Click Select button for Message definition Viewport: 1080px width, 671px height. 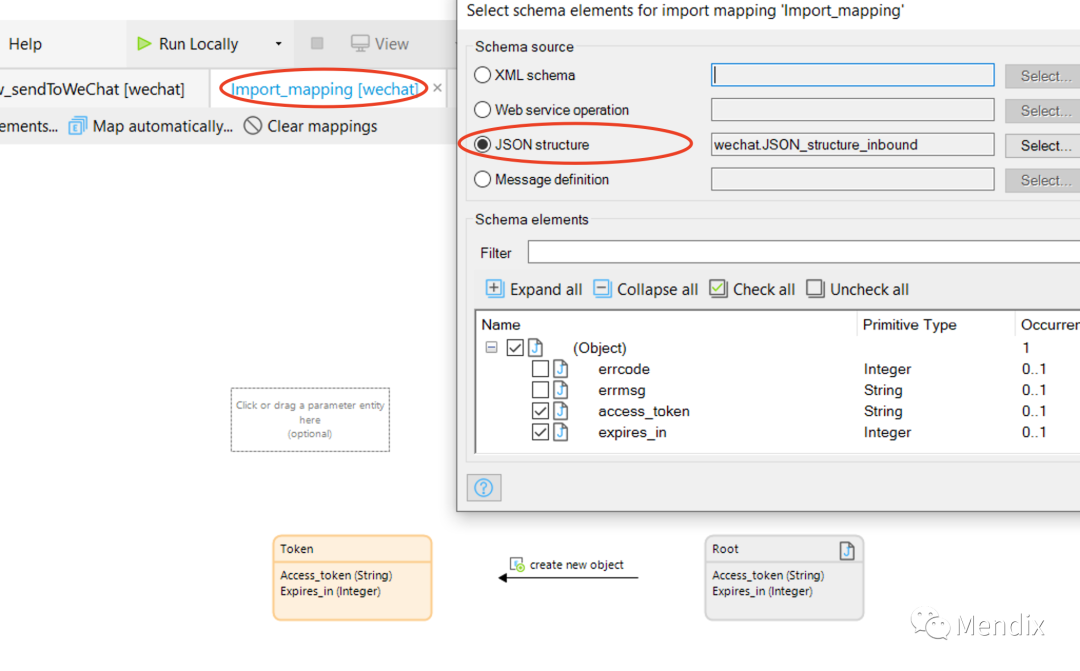click(1043, 180)
